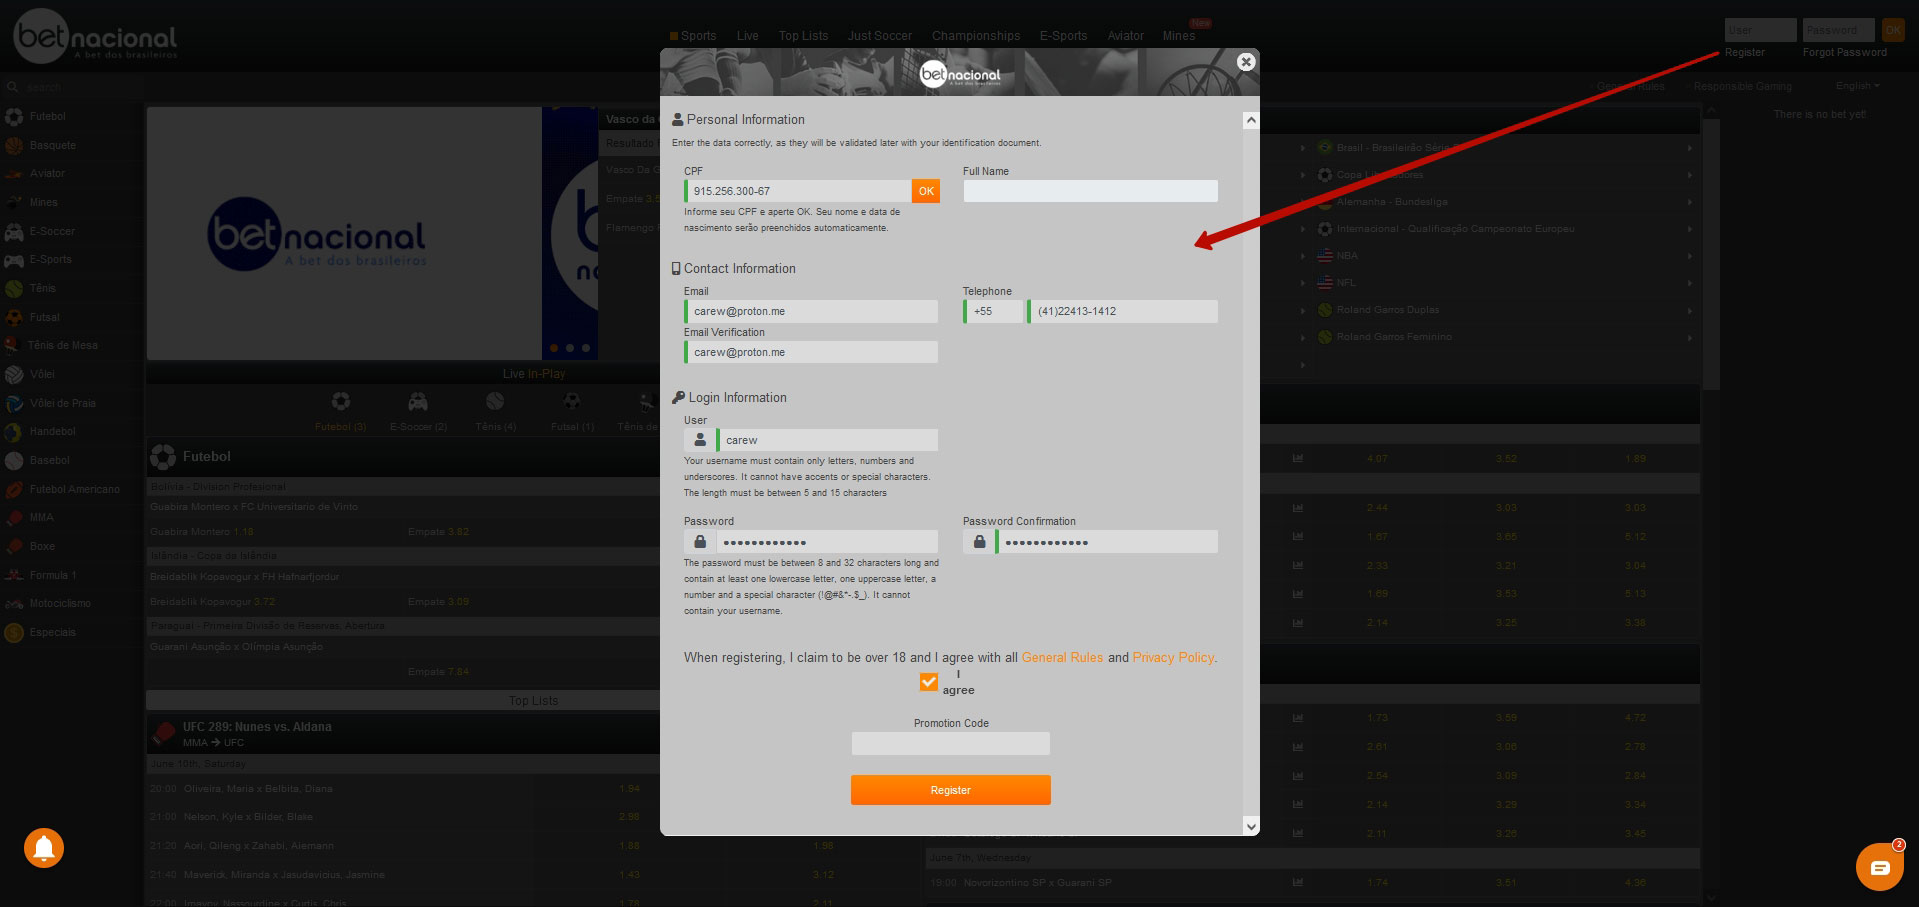Click lock icon beside Password field
Screen dimensions: 1919x907
tap(700, 542)
